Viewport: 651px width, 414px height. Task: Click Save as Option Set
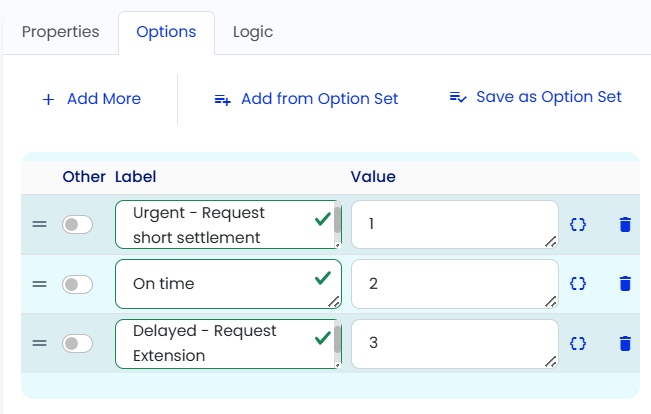(536, 97)
